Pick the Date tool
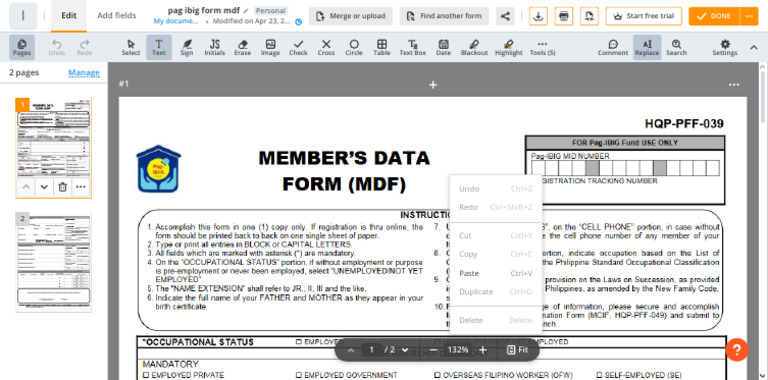Viewport: 768px width, 380px height. pyautogui.click(x=443, y=48)
